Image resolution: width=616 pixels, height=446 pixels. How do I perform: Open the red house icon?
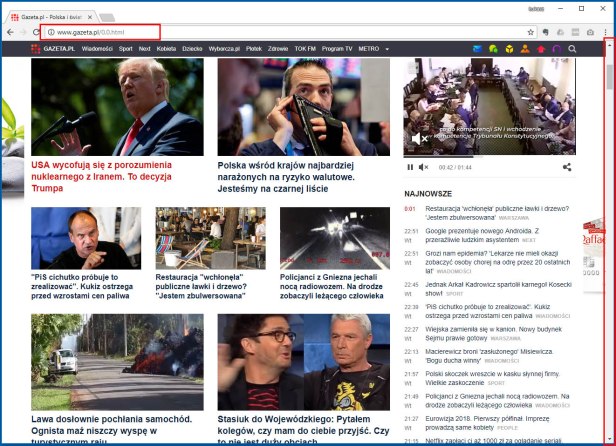(x=541, y=49)
